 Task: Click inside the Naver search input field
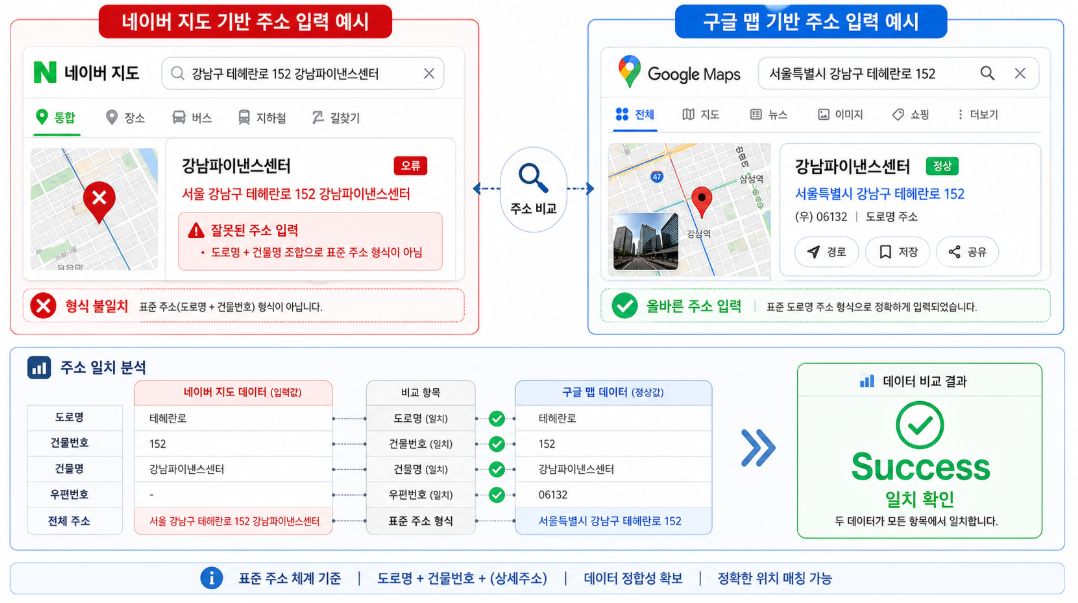pos(302,74)
